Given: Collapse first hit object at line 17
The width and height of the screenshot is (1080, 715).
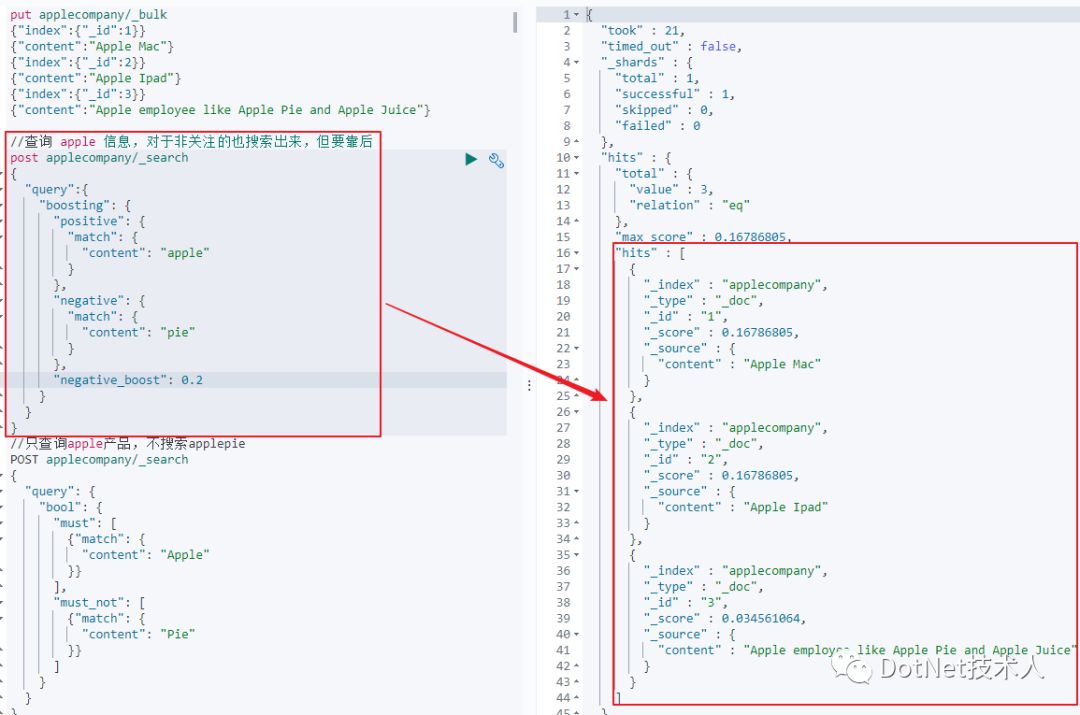Looking at the screenshot, I should pyautogui.click(x=577, y=269).
